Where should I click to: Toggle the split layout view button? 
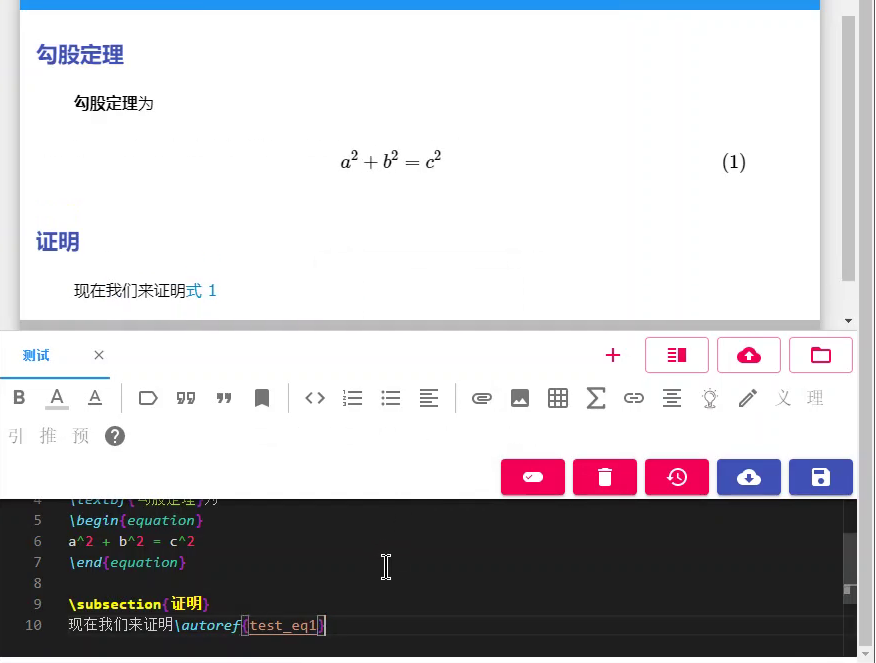click(677, 355)
